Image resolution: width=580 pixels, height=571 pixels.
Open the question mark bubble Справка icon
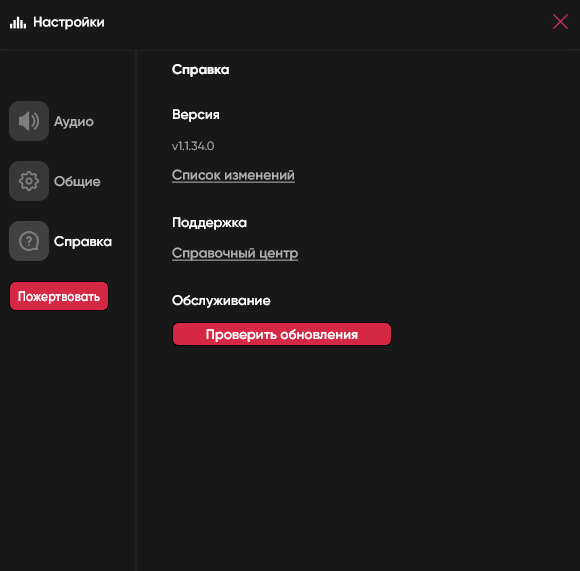29,241
